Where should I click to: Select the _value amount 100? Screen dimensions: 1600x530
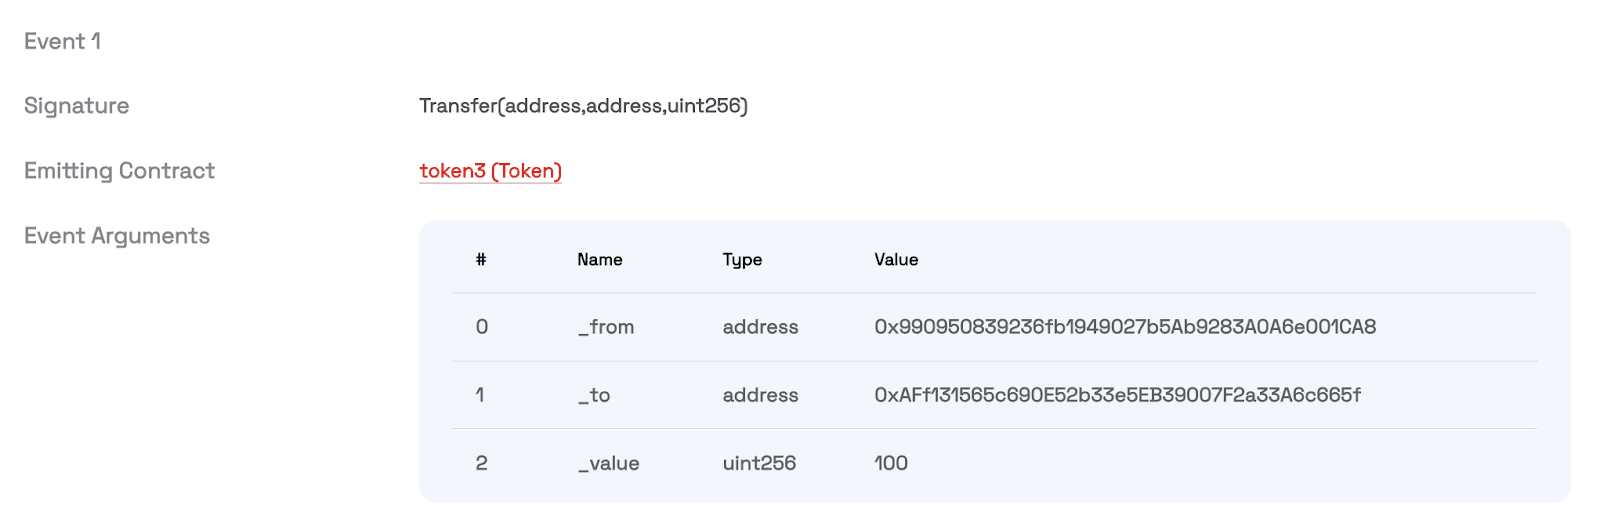891,463
